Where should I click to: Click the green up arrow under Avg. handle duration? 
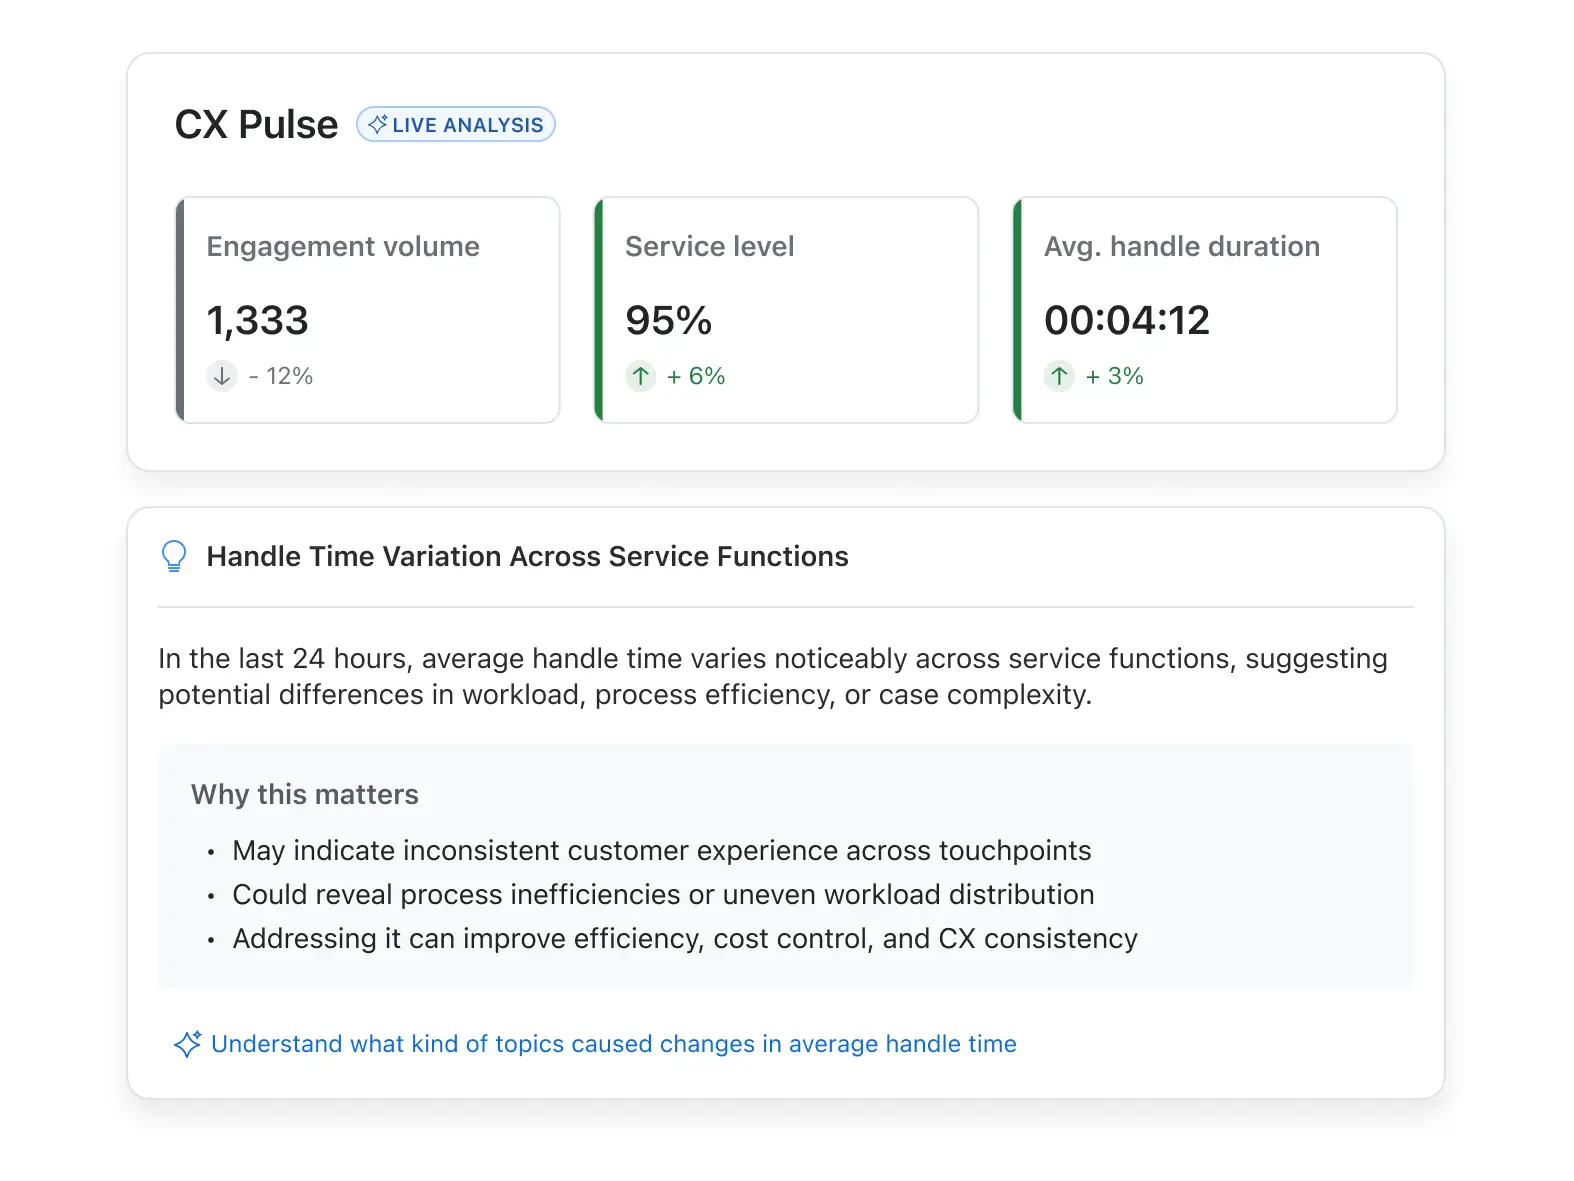(x=1059, y=376)
